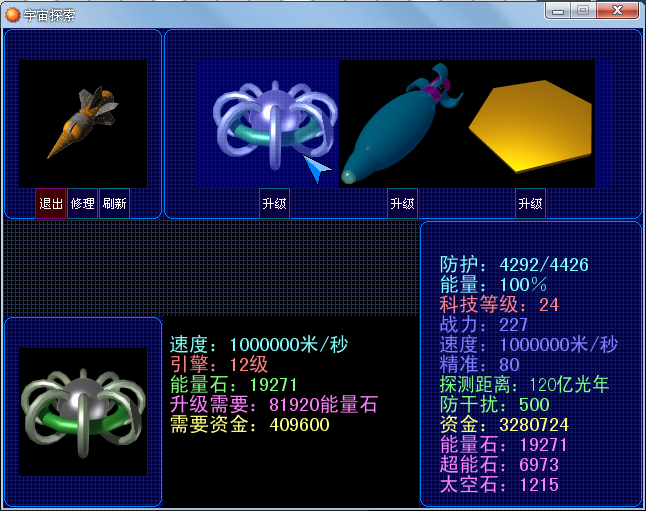Select the orange rocket ship image

point(83,124)
